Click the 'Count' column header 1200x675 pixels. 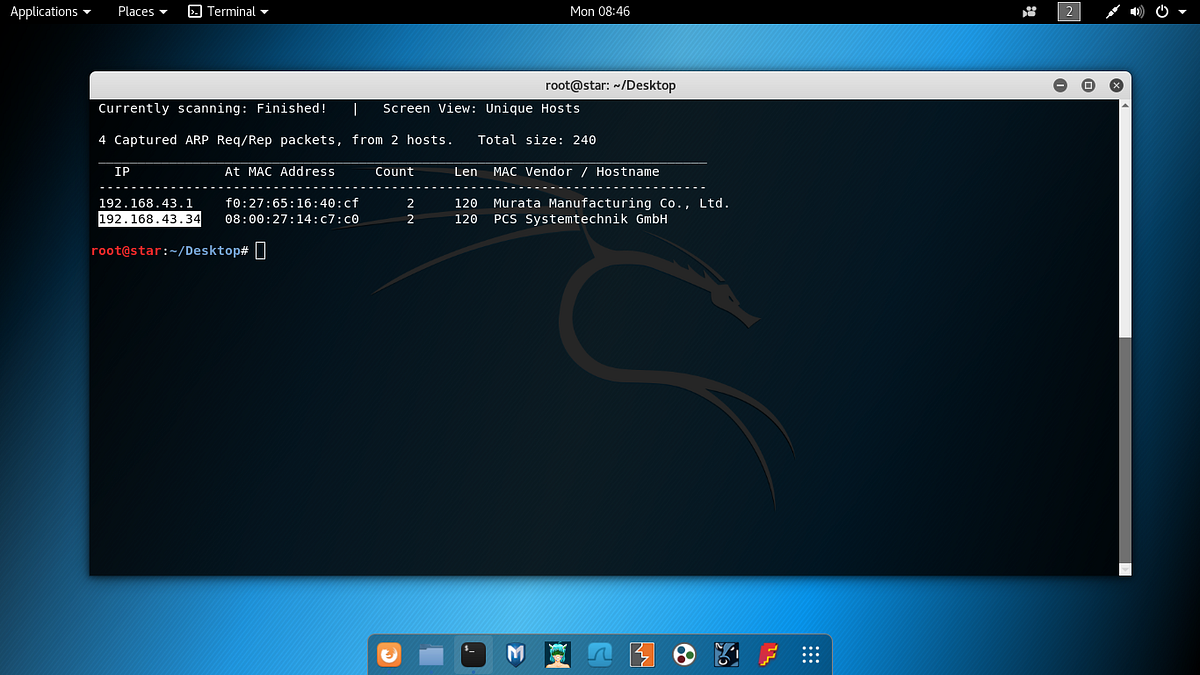(x=394, y=172)
